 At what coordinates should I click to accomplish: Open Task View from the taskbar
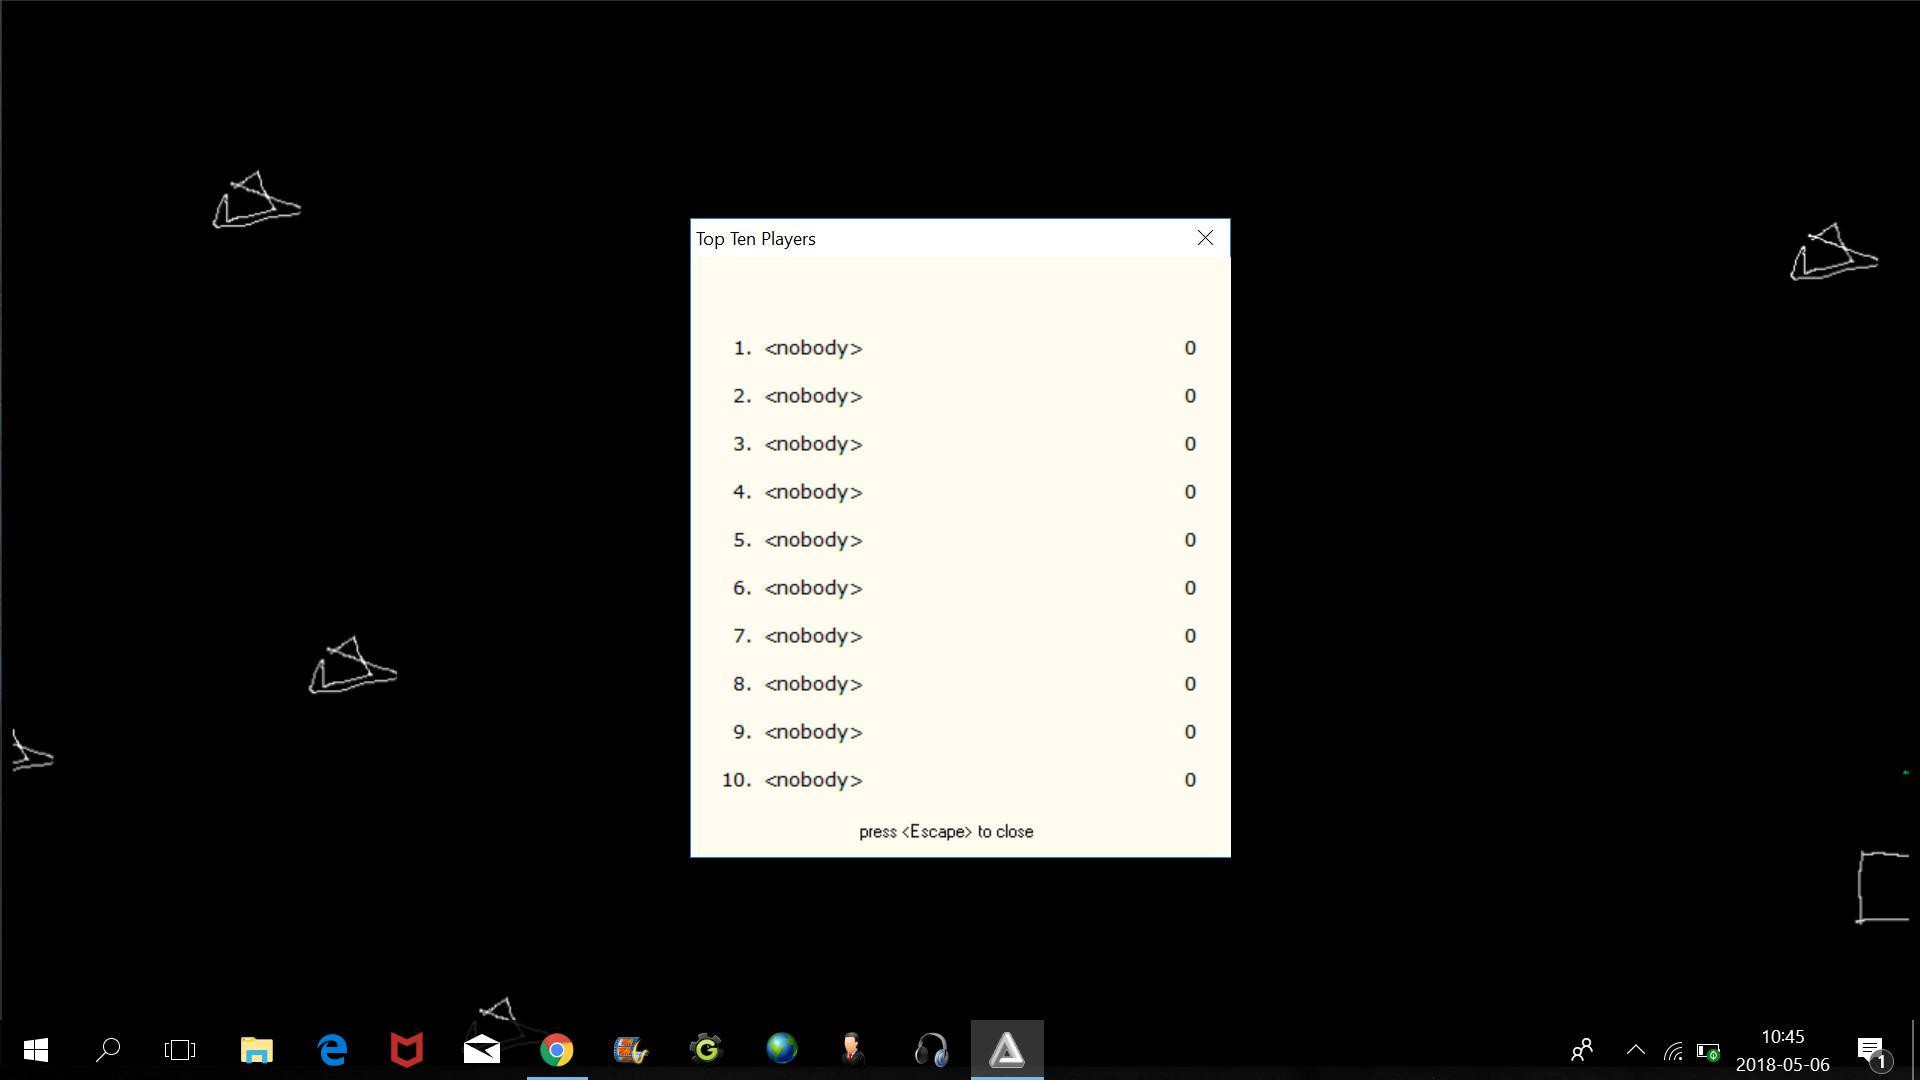click(180, 1050)
